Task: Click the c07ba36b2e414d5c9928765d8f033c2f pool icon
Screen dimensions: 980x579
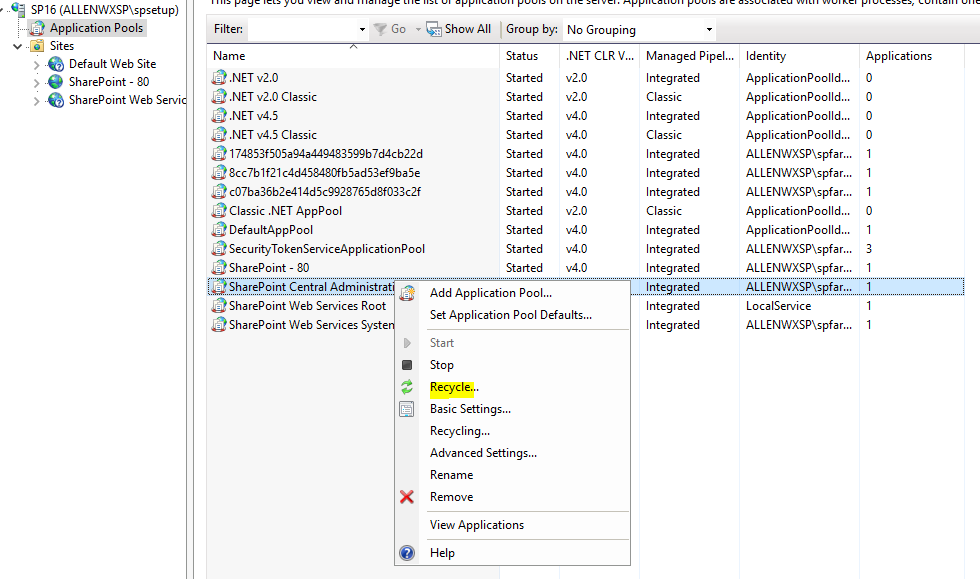Action: tap(219, 192)
